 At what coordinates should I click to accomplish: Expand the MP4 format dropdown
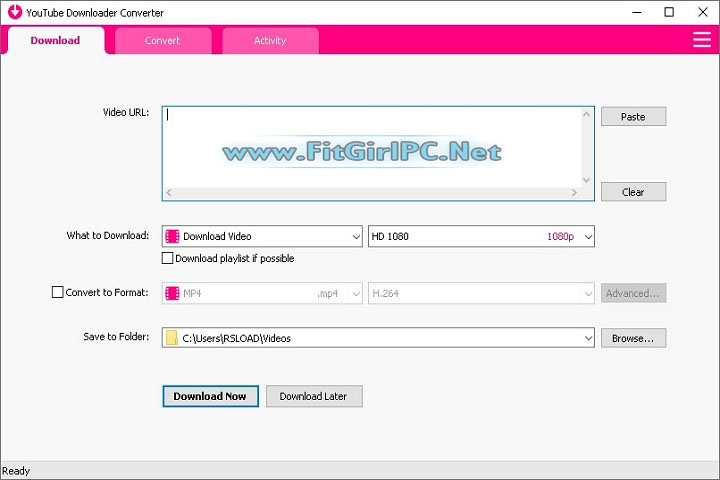coord(356,294)
